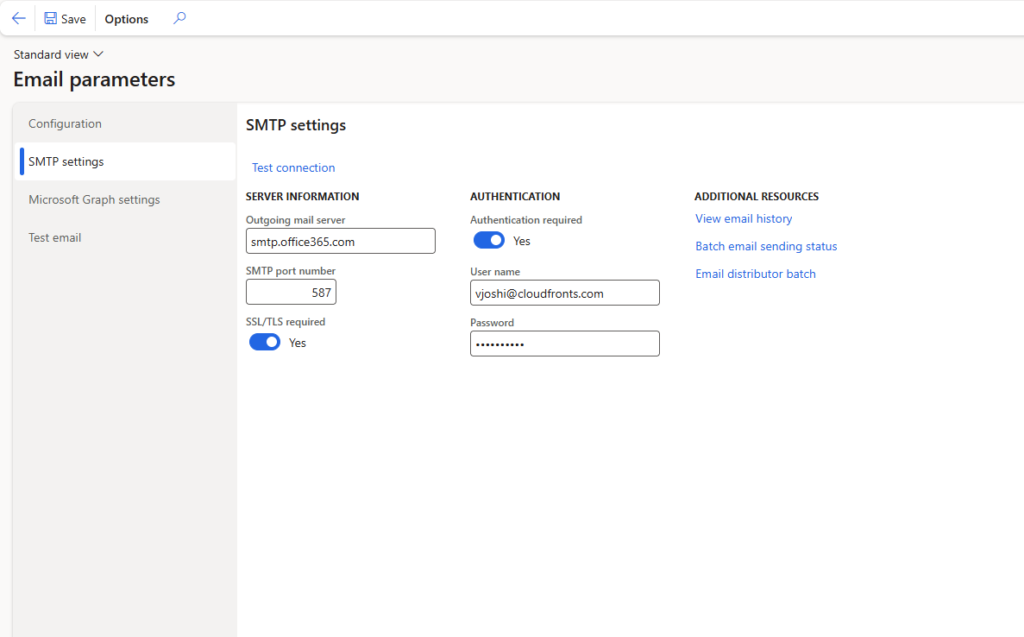Click the Save floppy disk icon
Viewport: 1024px width, 637px height.
[x=51, y=19]
